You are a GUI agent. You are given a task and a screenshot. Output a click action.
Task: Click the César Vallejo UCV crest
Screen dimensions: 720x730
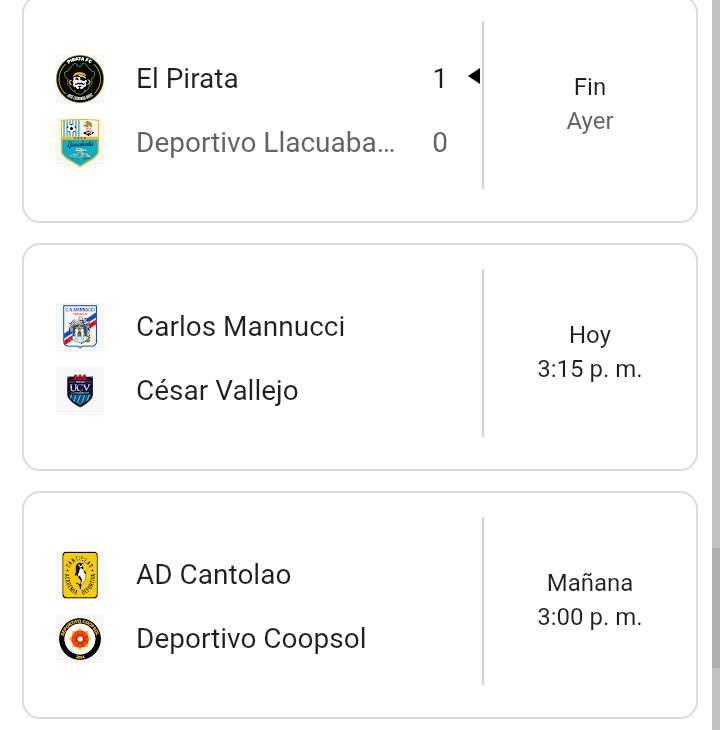pyautogui.click(x=79, y=390)
